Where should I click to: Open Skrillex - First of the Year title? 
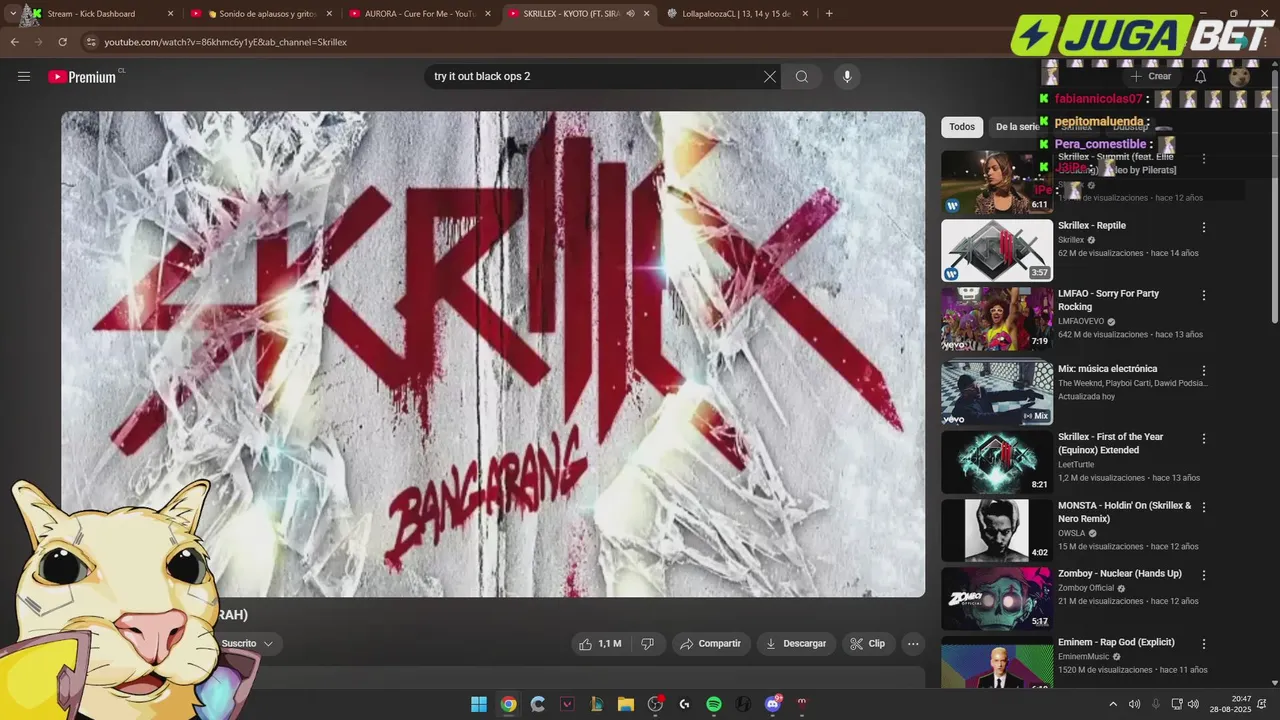[x=1111, y=443]
